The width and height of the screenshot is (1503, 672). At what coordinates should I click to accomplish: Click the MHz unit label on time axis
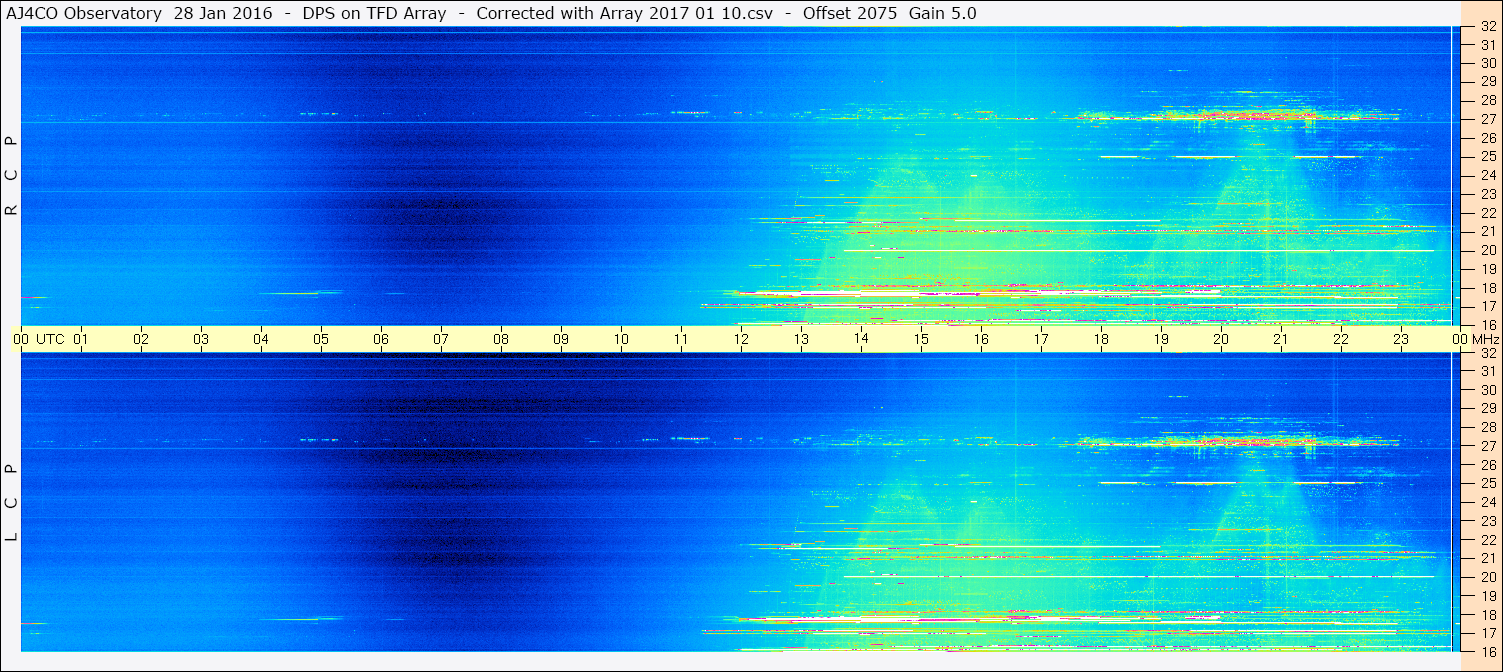pyautogui.click(x=1485, y=339)
